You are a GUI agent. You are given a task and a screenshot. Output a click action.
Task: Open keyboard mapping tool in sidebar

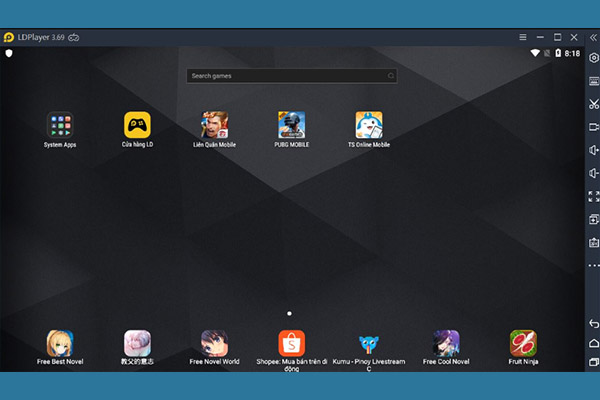(x=593, y=81)
